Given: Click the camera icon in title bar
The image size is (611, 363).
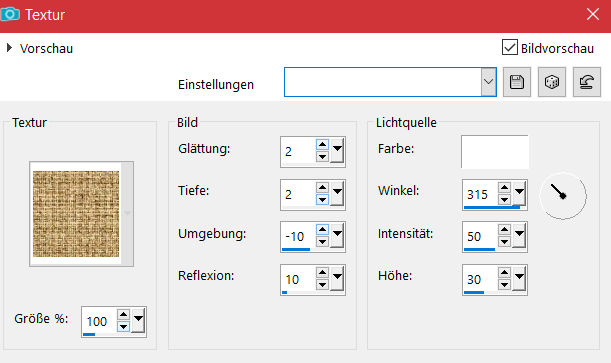Looking at the screenshot, I should (x=10, y=14).
